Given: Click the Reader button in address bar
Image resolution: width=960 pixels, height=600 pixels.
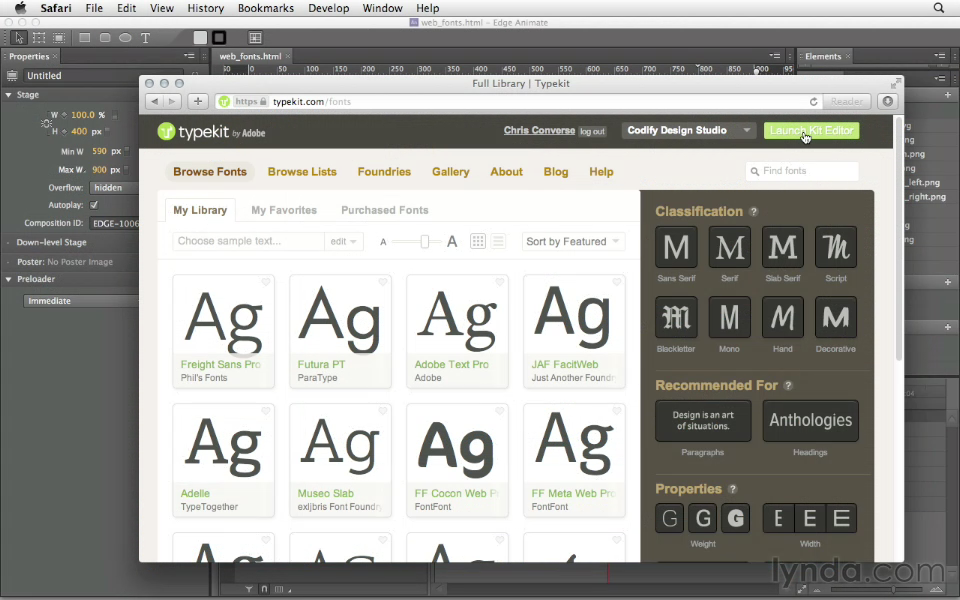Looking at the screenshot, I should (847, 102).
